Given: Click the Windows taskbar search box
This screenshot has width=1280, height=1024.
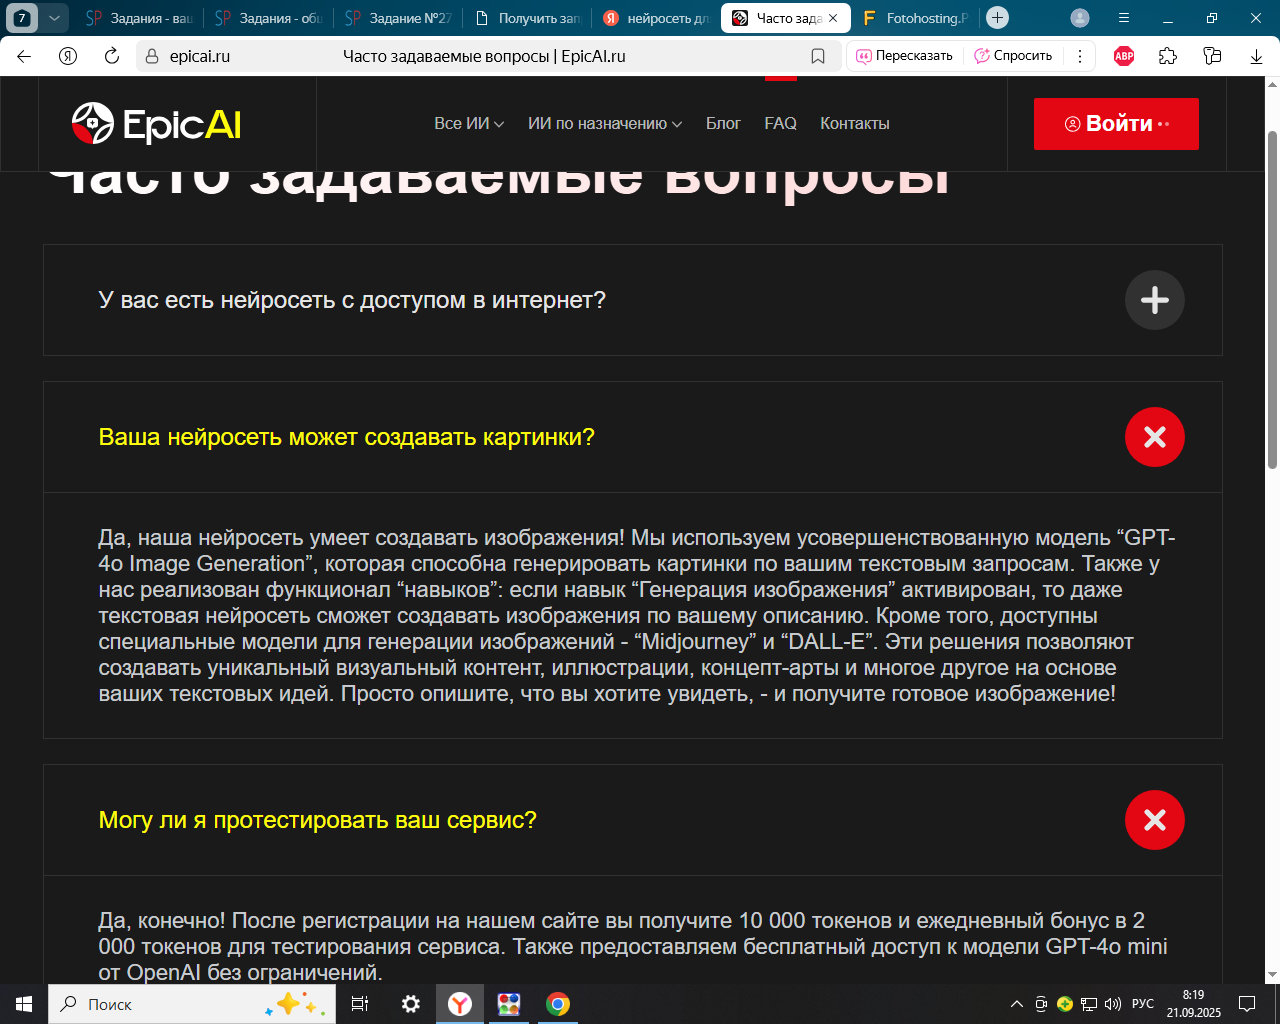Looking at the screenshot, I should (x=192, y=1004).
